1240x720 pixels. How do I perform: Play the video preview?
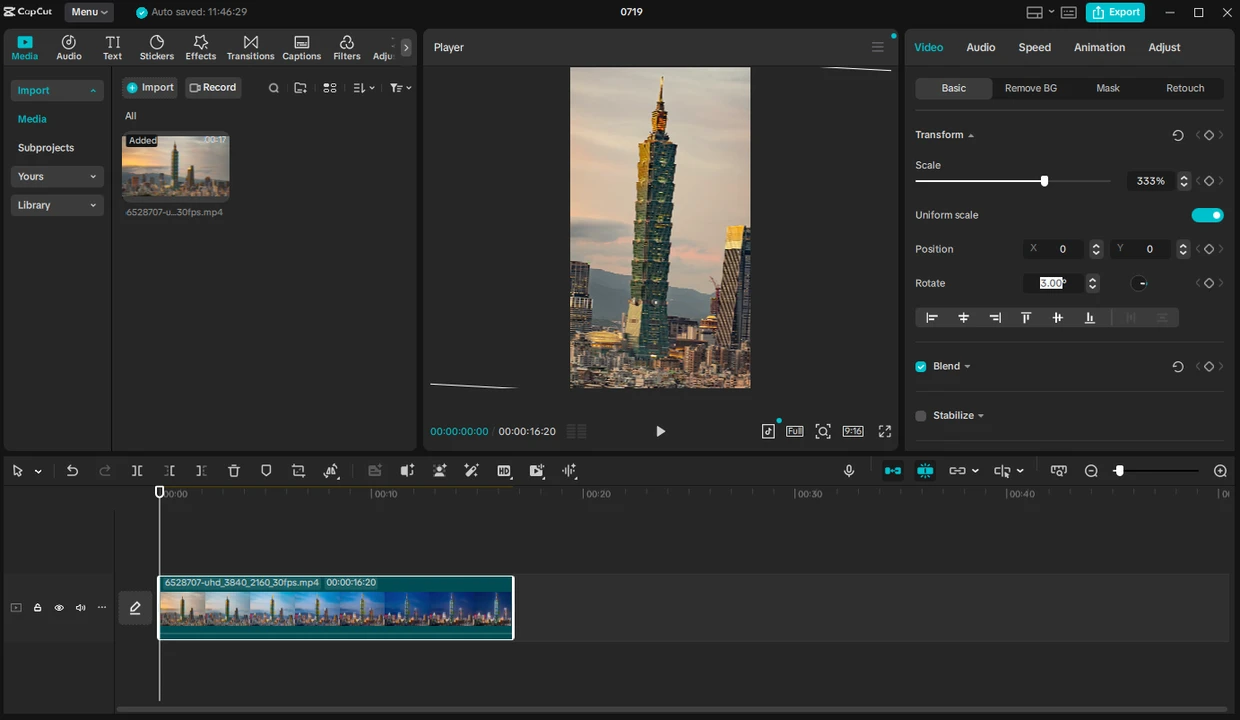[x=660, y=431]
